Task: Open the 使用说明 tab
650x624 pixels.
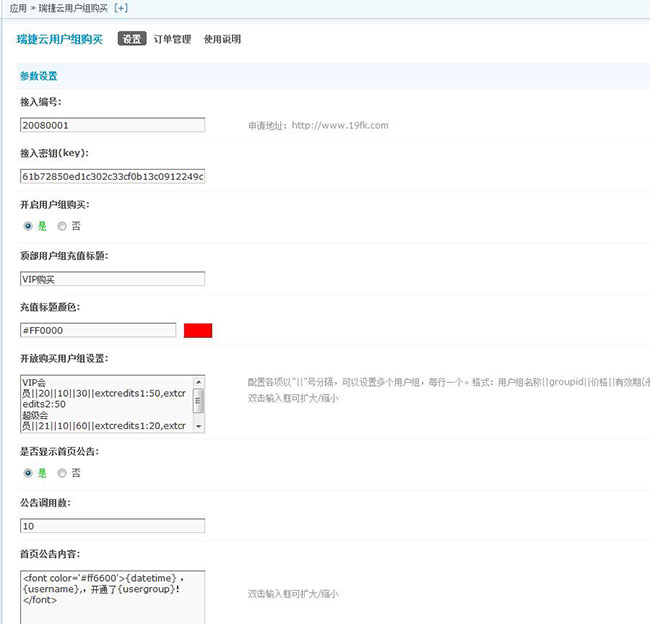Action: [222, 39]
